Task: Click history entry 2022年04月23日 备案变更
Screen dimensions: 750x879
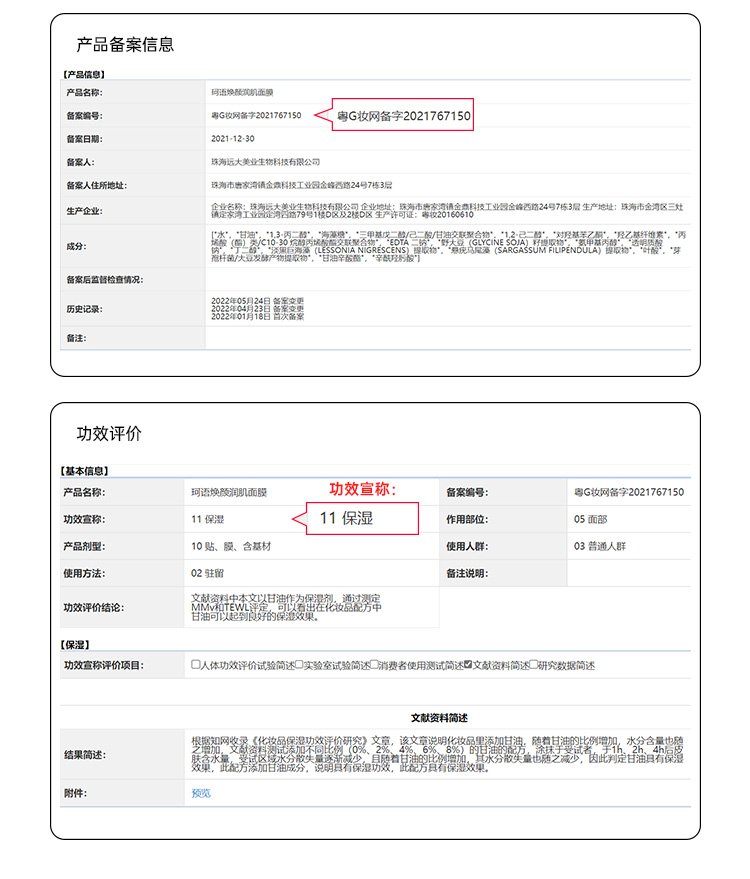Action: (257, 309)
